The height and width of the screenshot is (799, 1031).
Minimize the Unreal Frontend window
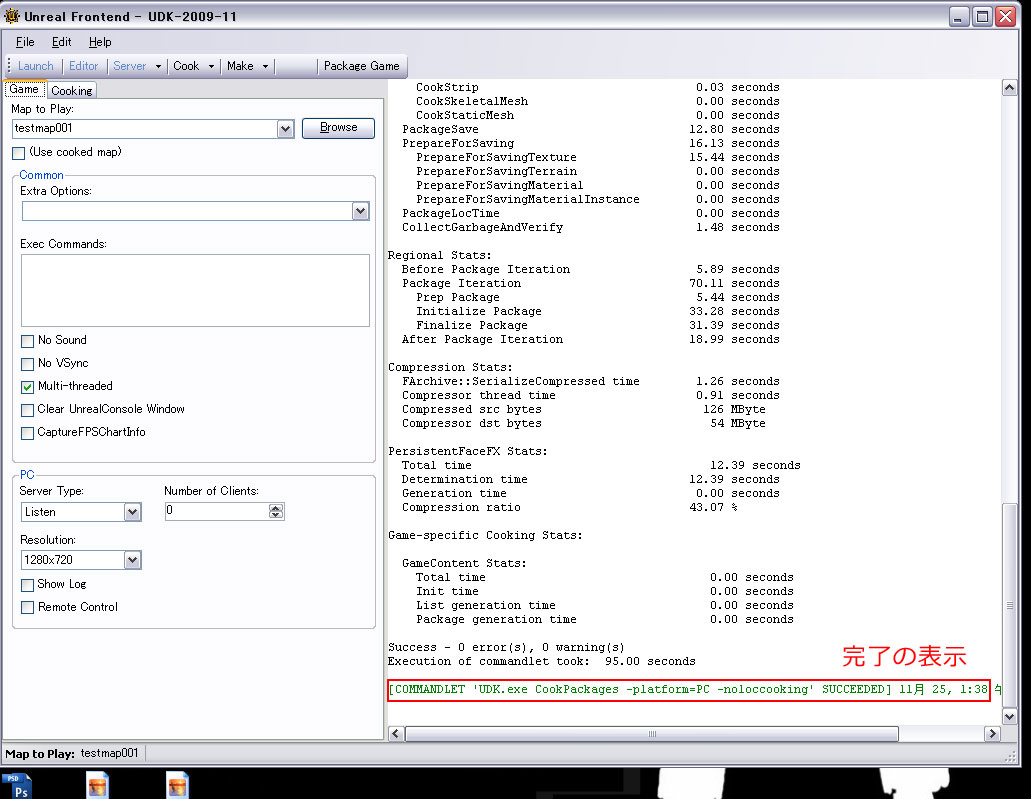(x=959, y=16)
